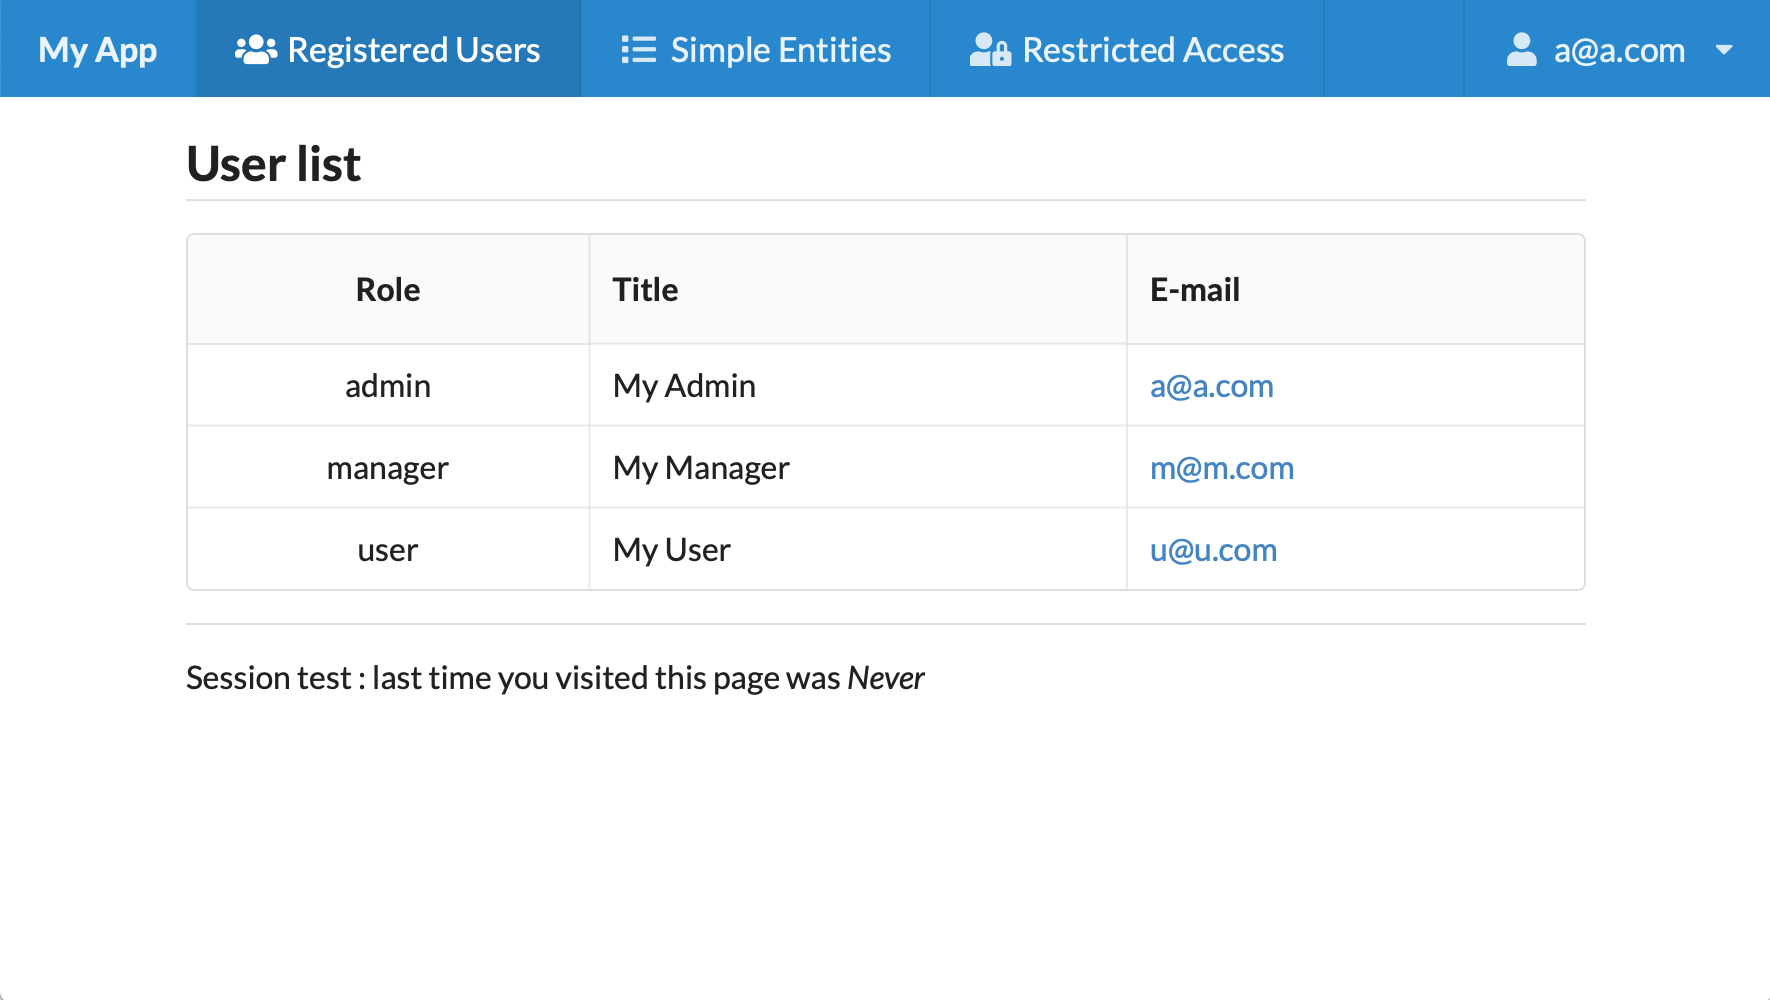Go to Registered Users tab

413,50
